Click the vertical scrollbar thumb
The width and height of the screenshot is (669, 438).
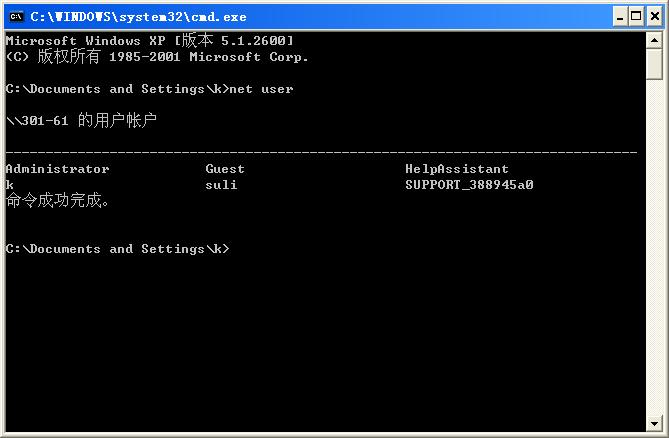655,63
